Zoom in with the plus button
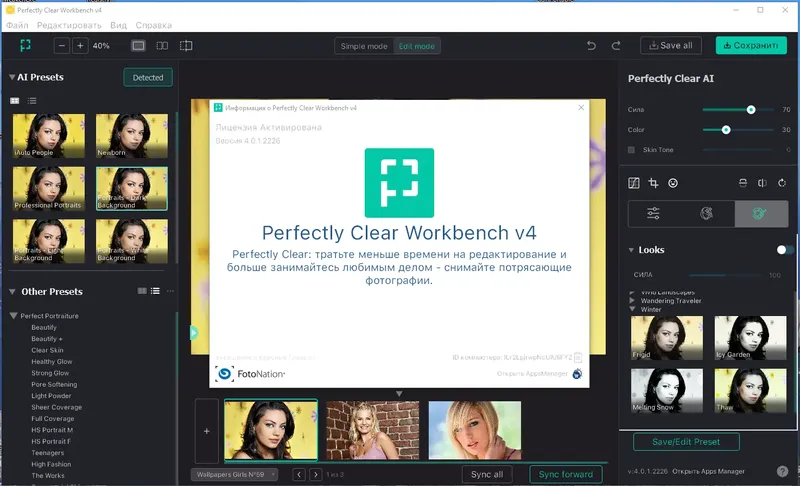This screenshot has height=486, width=800. coord(80,46)
